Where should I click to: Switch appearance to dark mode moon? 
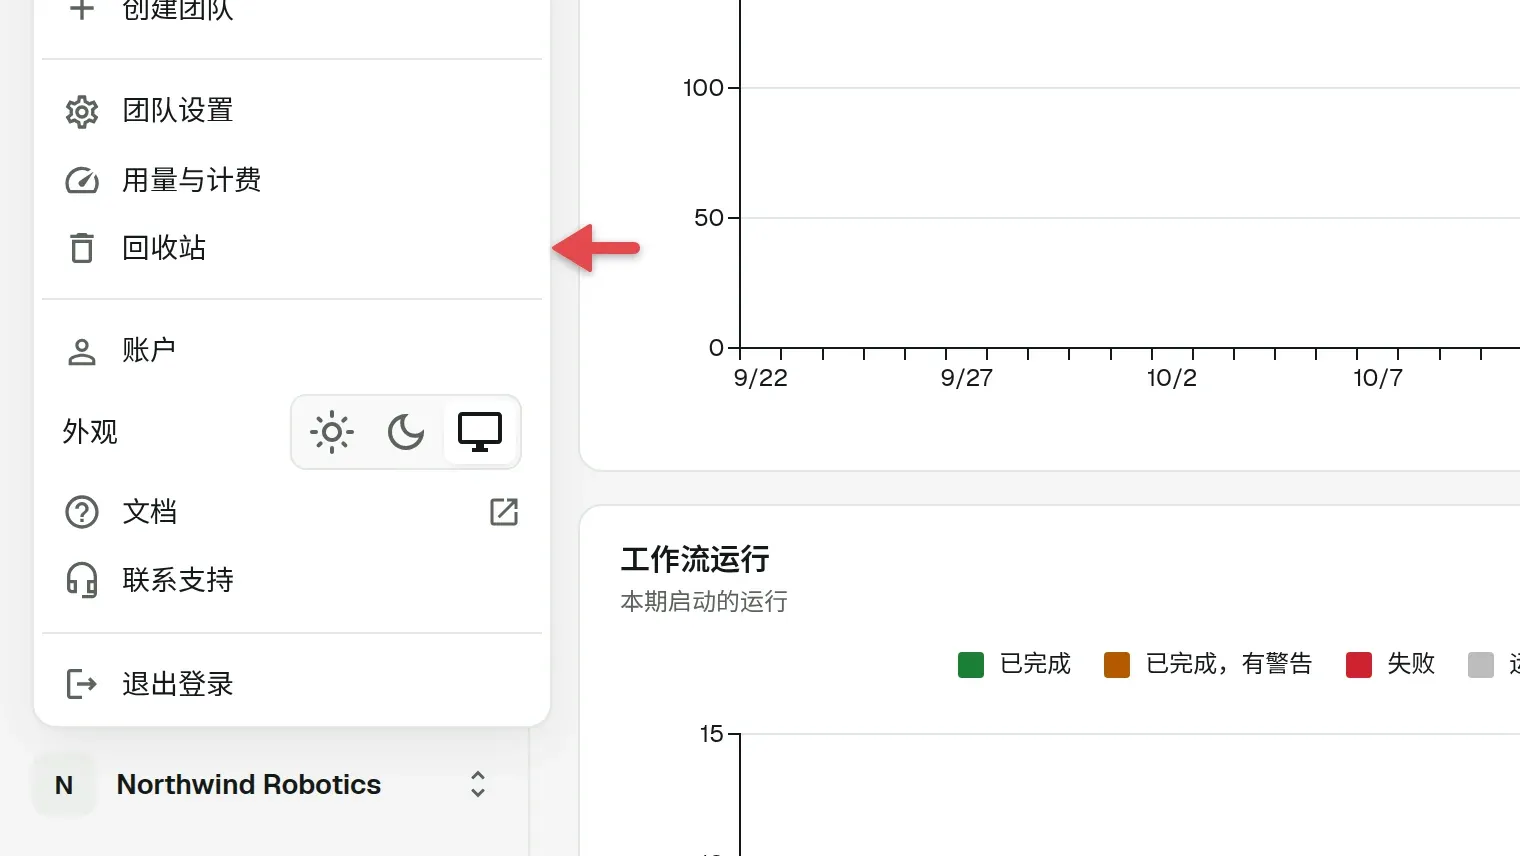406,432
